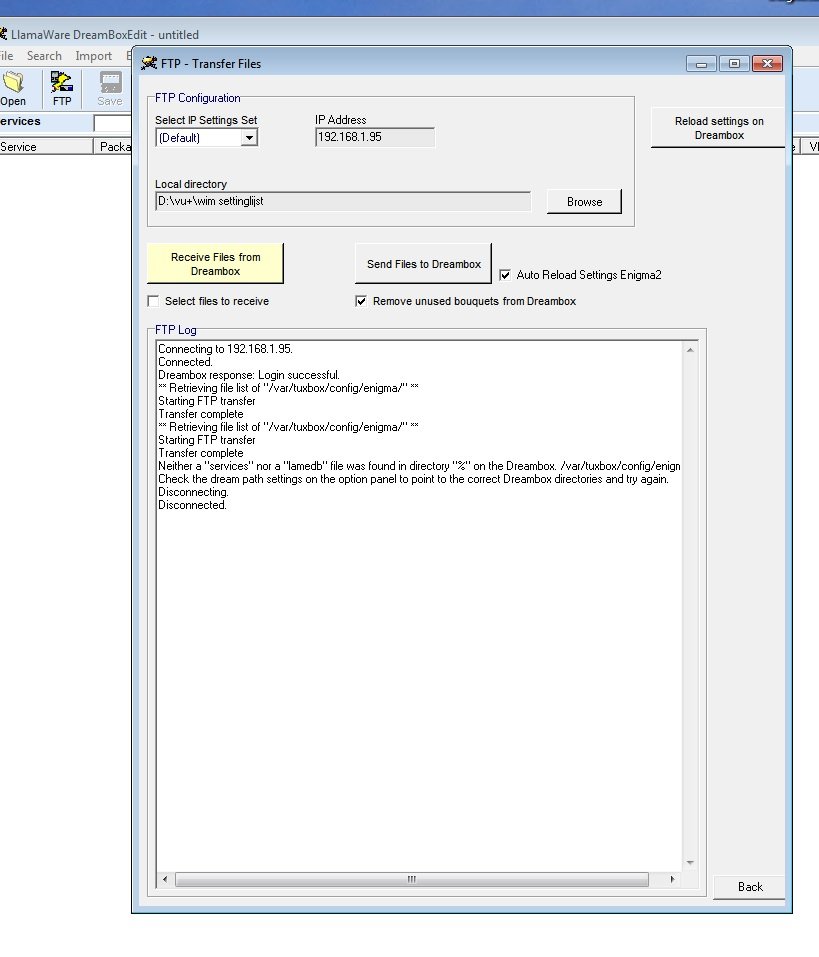Screen dimensions: 819x957
Task: Click the Service column header
Action: (46, 146)
